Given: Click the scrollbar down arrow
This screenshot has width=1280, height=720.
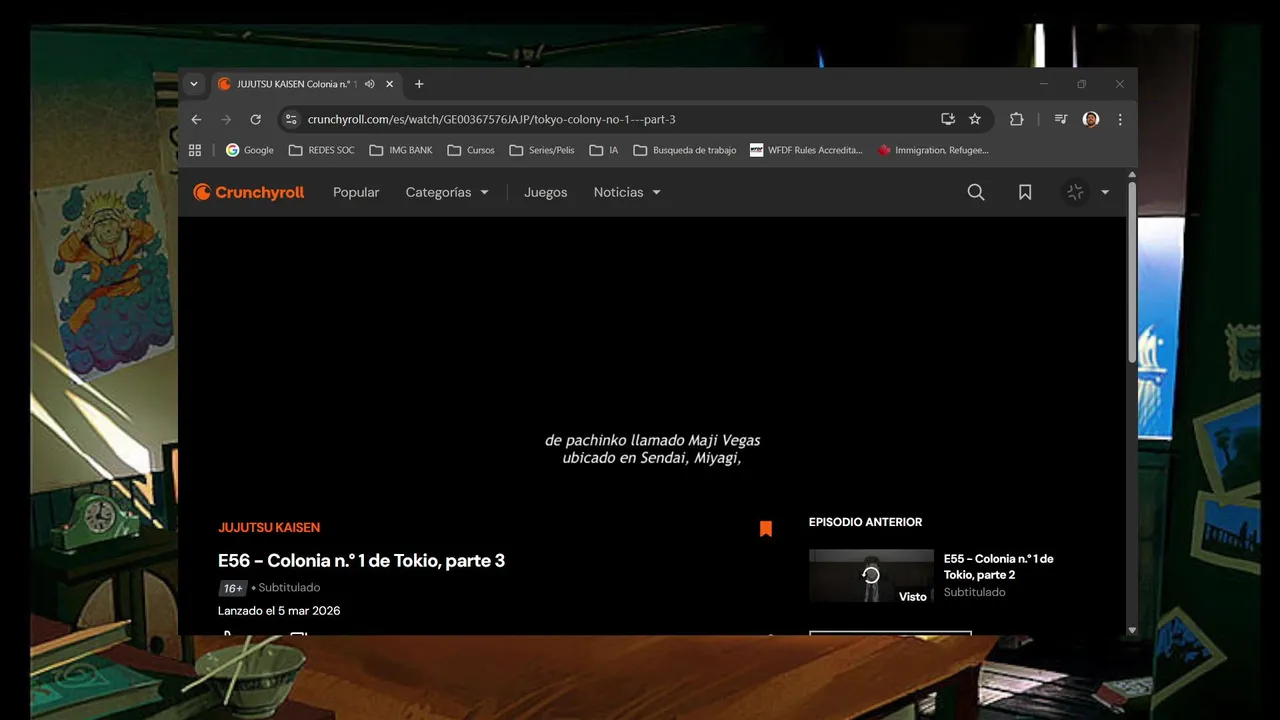Looking at the screenshot, I should point(1132,630).
